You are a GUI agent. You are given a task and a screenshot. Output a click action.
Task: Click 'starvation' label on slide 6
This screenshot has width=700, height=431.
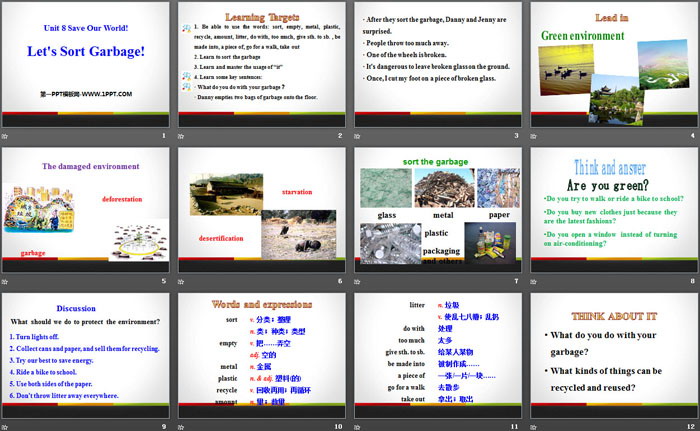coord(297,192)
